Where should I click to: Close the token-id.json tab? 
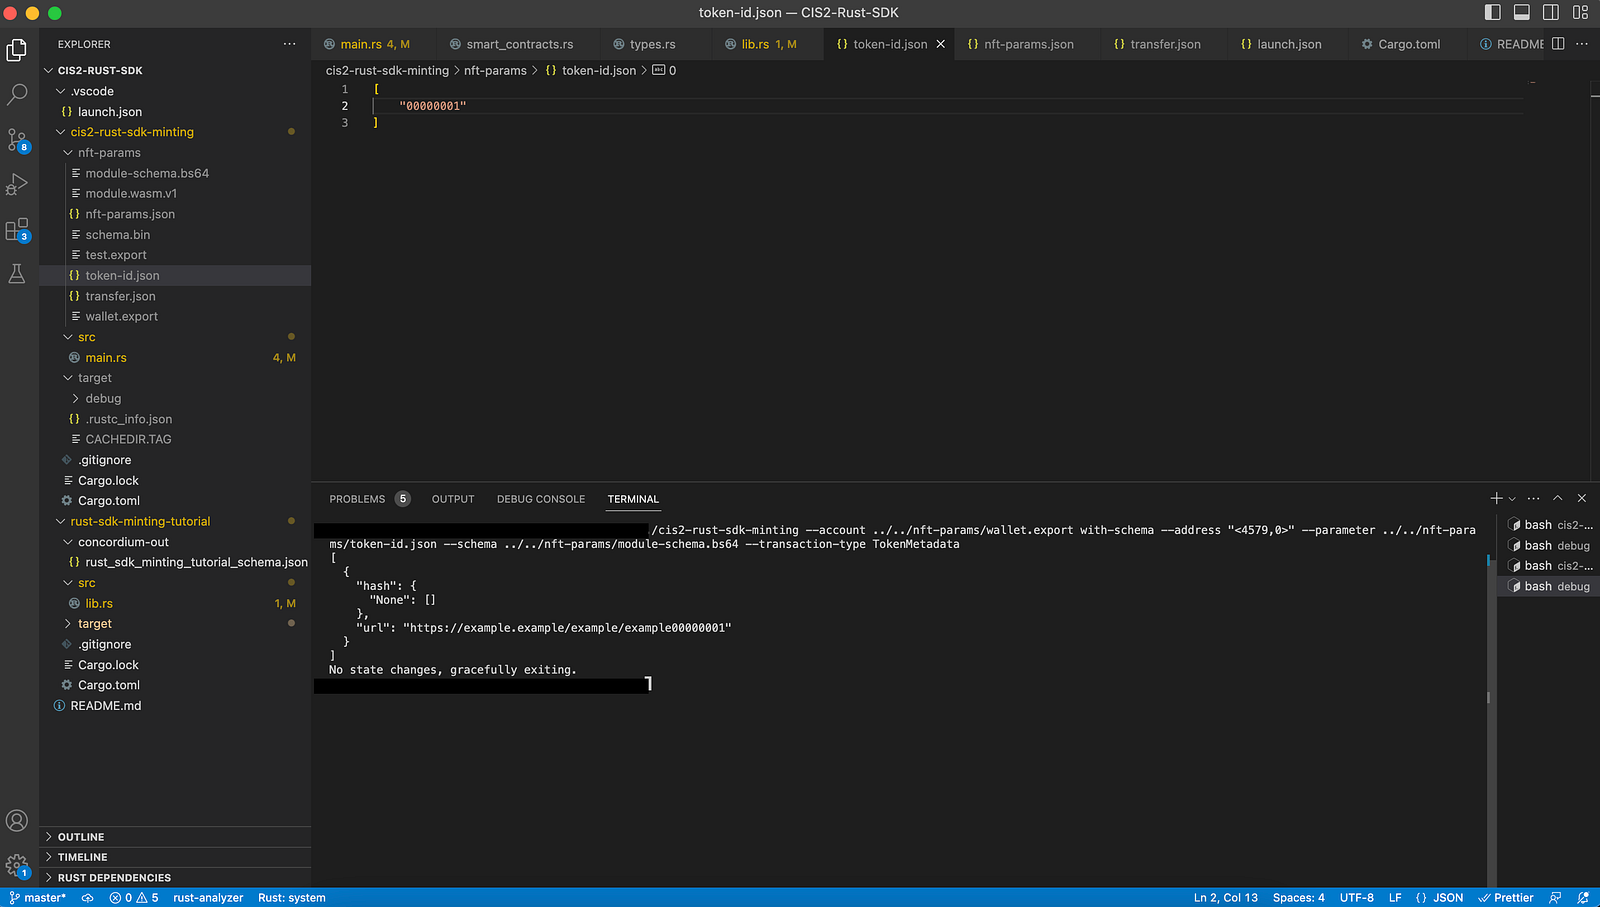pos(940,44)
